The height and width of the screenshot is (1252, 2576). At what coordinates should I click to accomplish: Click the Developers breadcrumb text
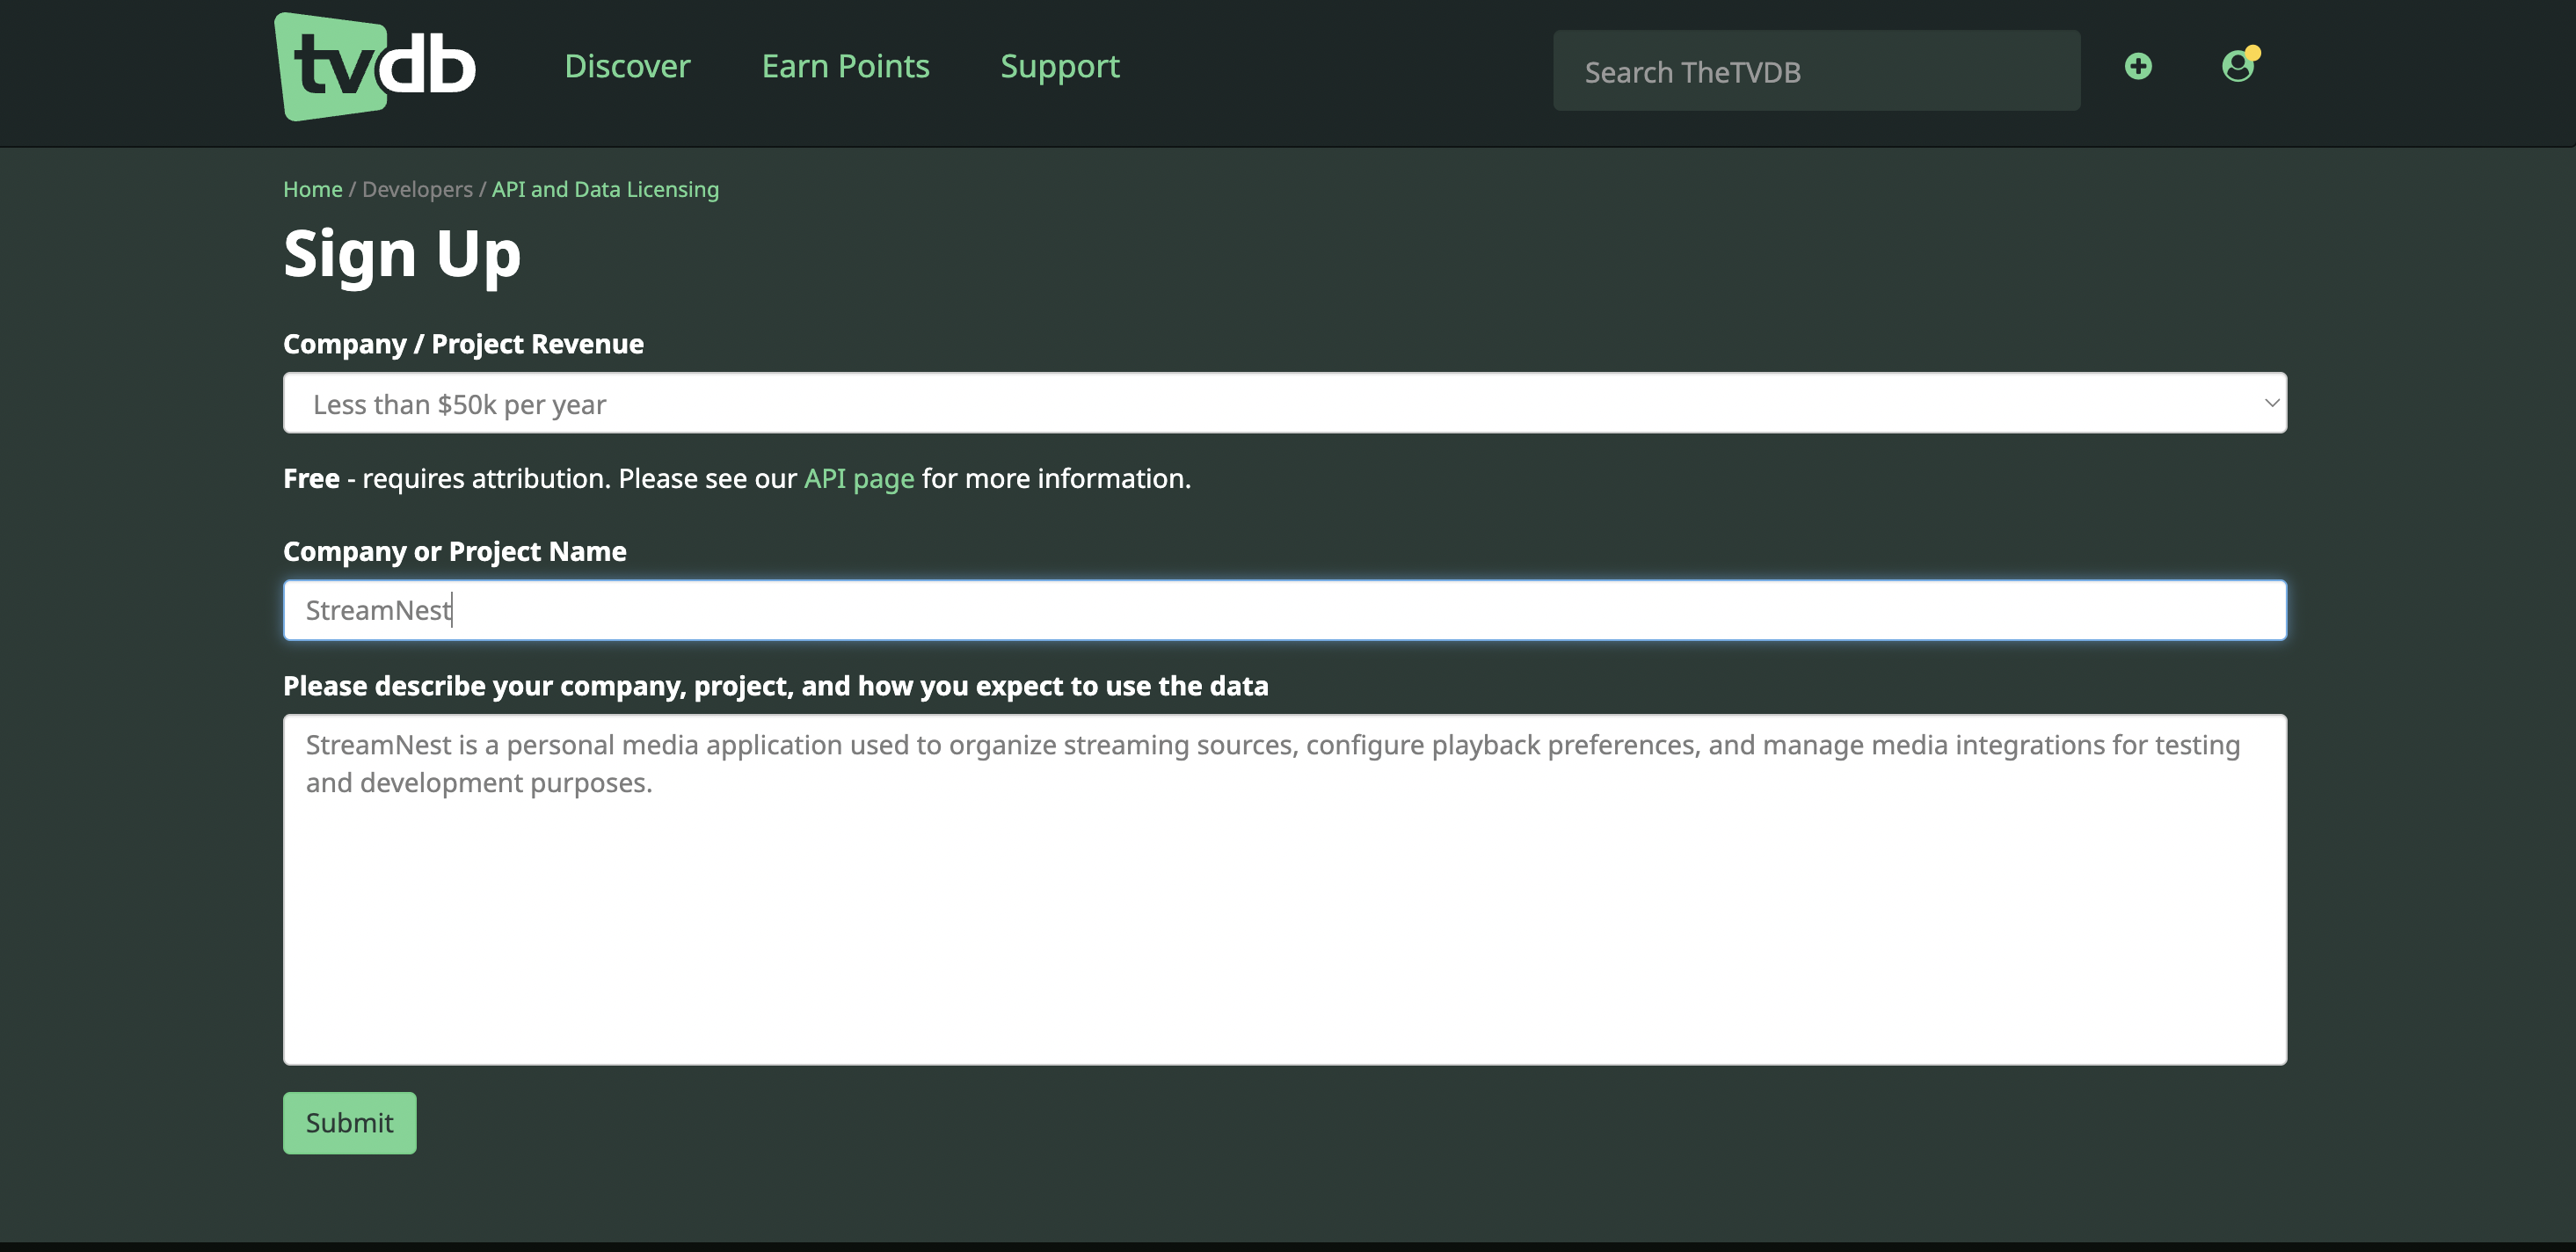coord(417,189)
